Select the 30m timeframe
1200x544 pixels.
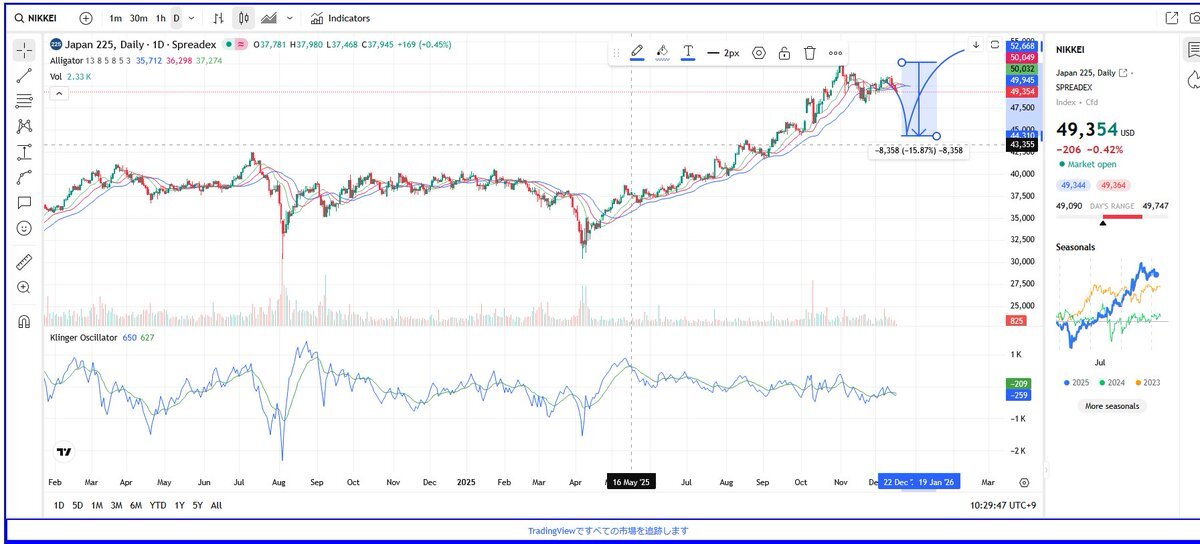pyautogui.click(x=138, y=18)
